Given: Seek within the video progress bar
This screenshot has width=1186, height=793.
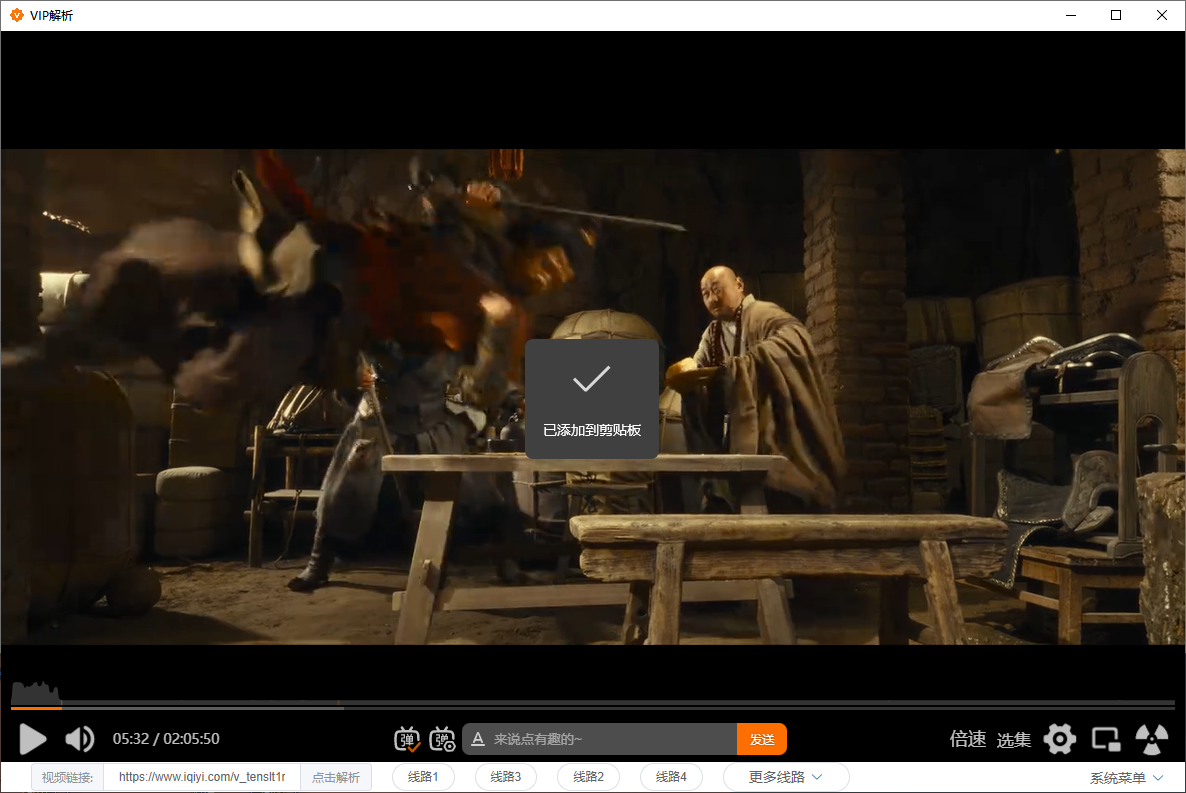Looking at the screenshot, I should point(592,707).
